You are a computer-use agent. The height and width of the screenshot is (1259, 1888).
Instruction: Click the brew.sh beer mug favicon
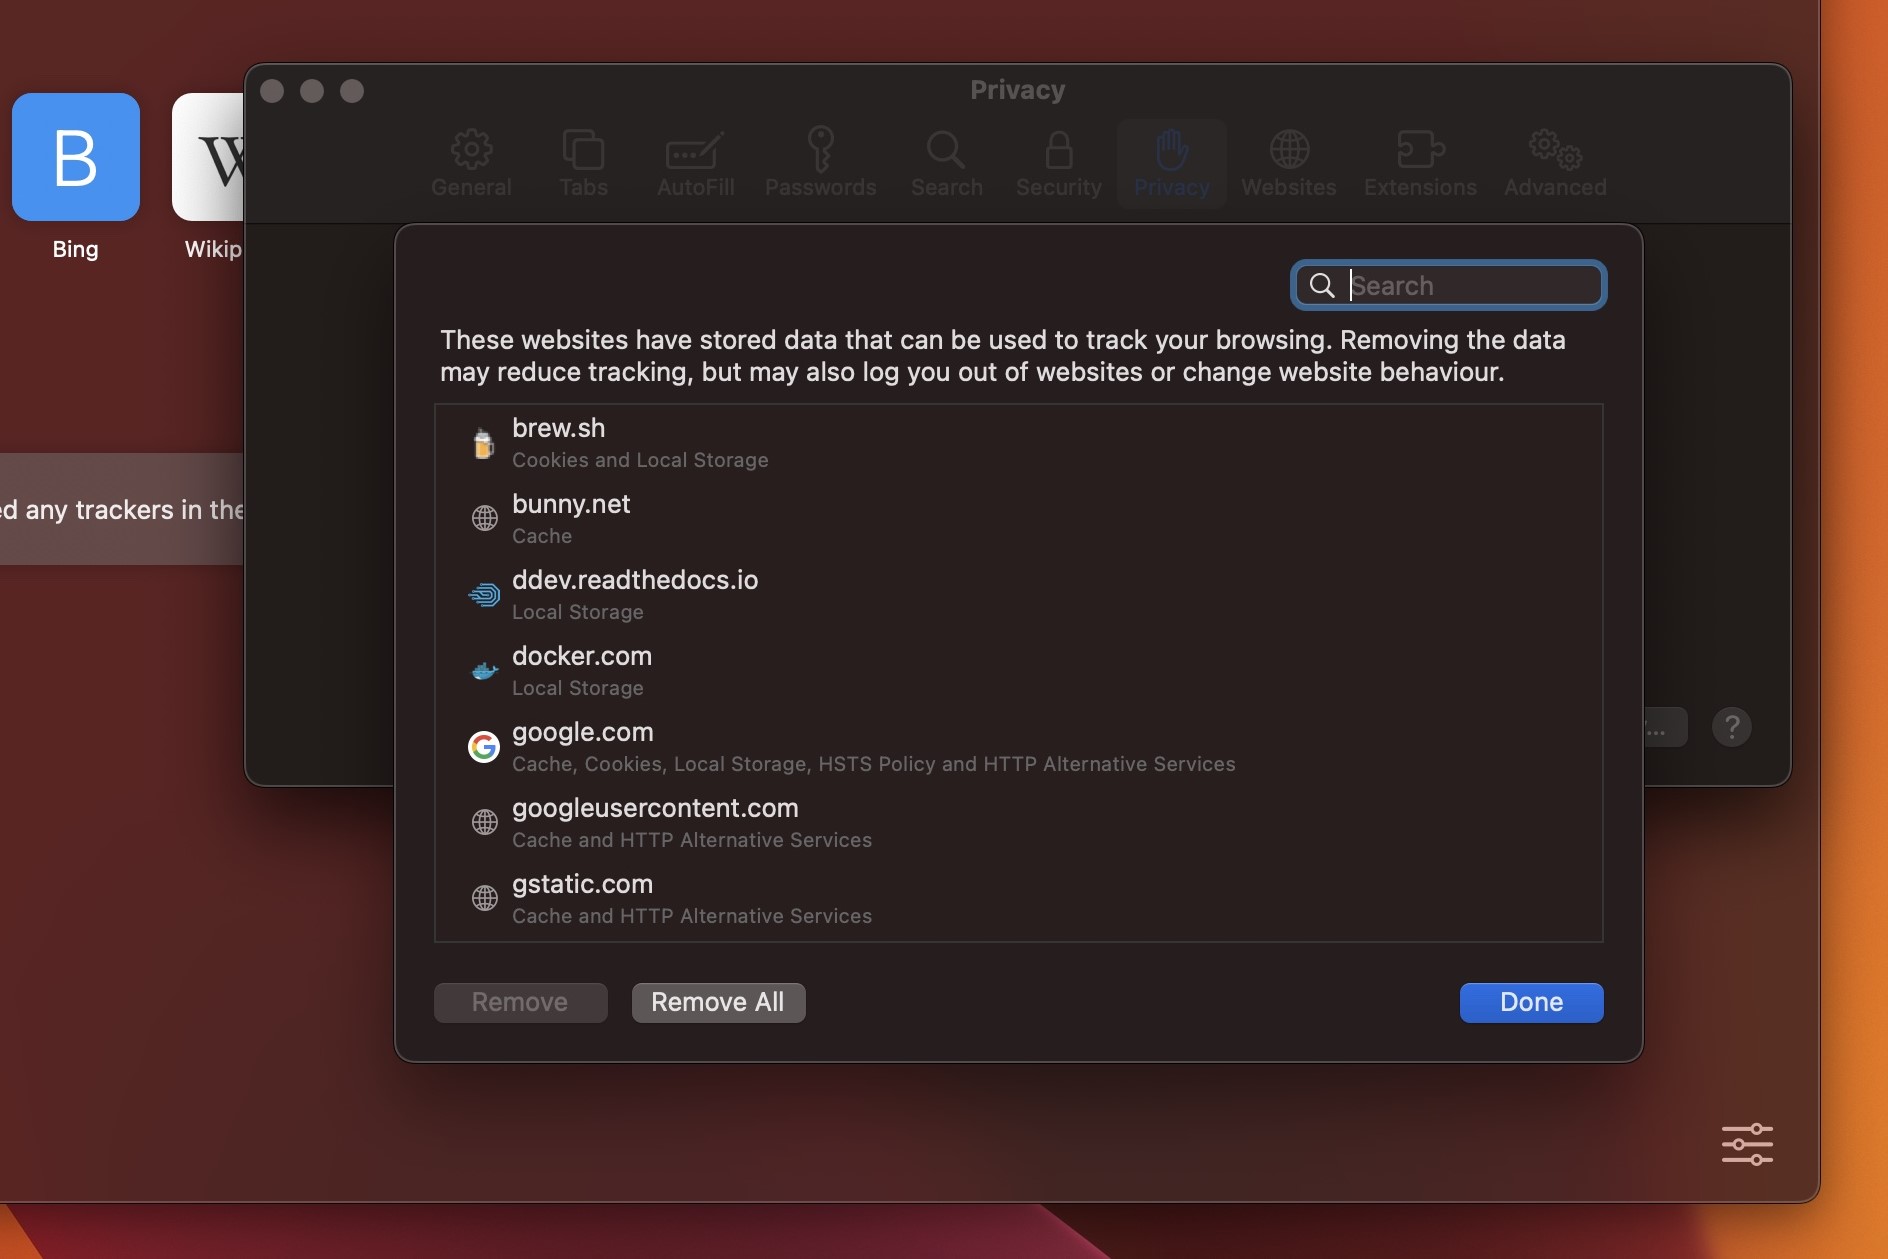(x=484, y=443)
